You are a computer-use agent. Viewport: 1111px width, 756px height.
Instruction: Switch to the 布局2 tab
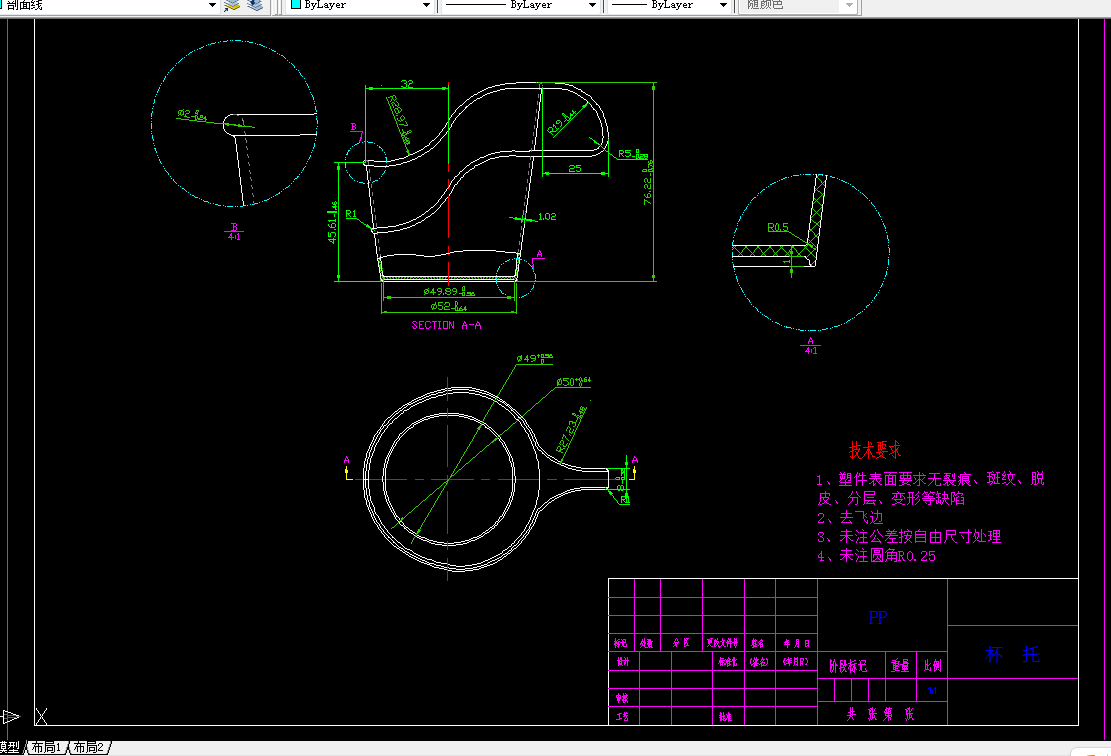click(x=89, y=747)
